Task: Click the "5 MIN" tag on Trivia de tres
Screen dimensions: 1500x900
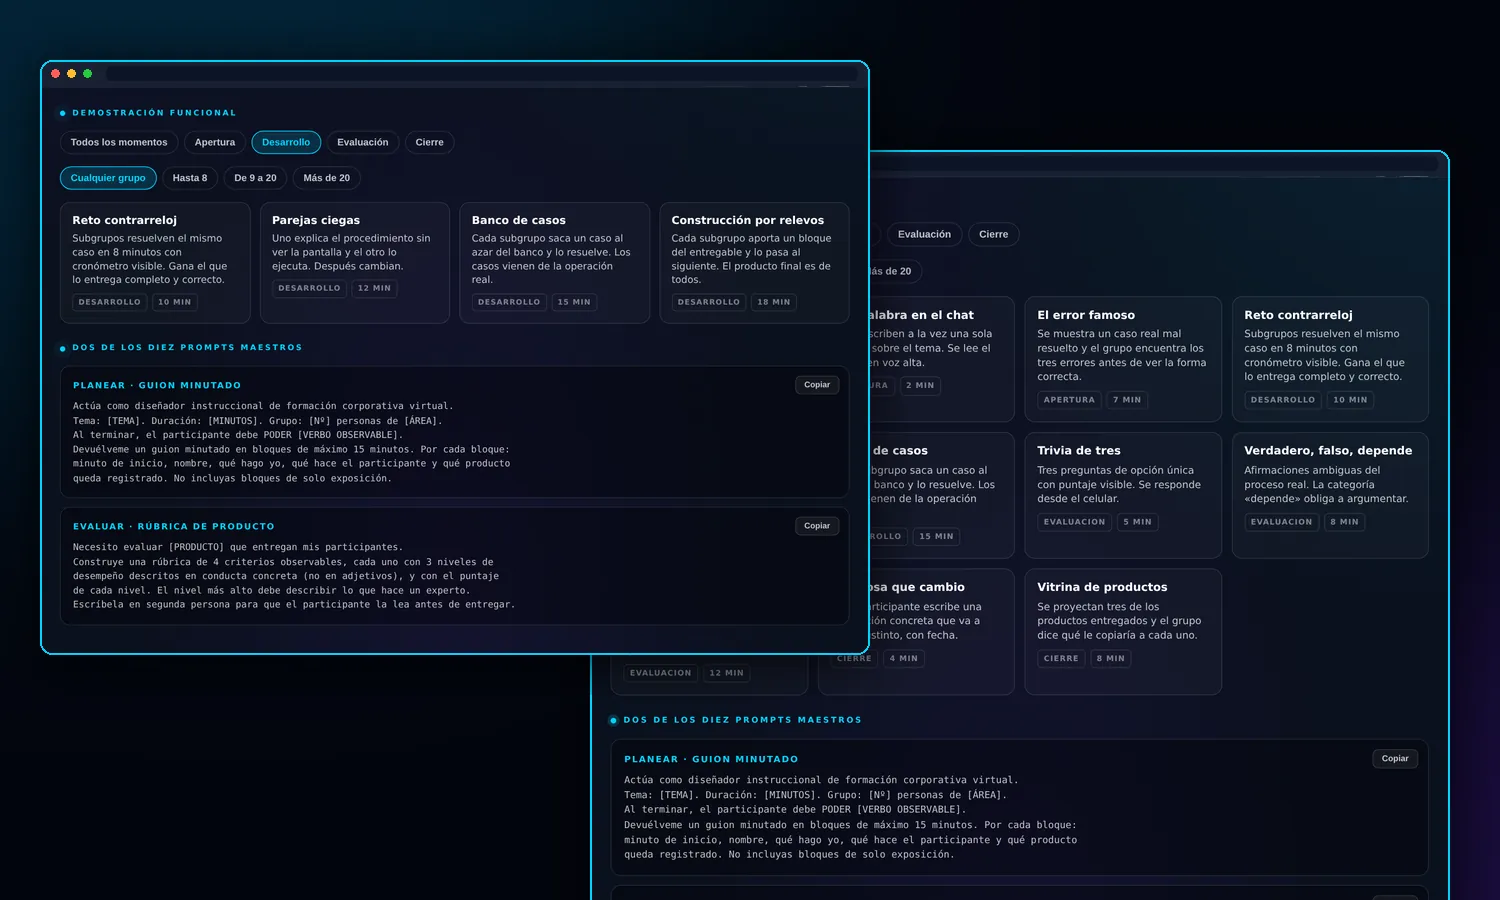Action: click(x=1137, y=522)
